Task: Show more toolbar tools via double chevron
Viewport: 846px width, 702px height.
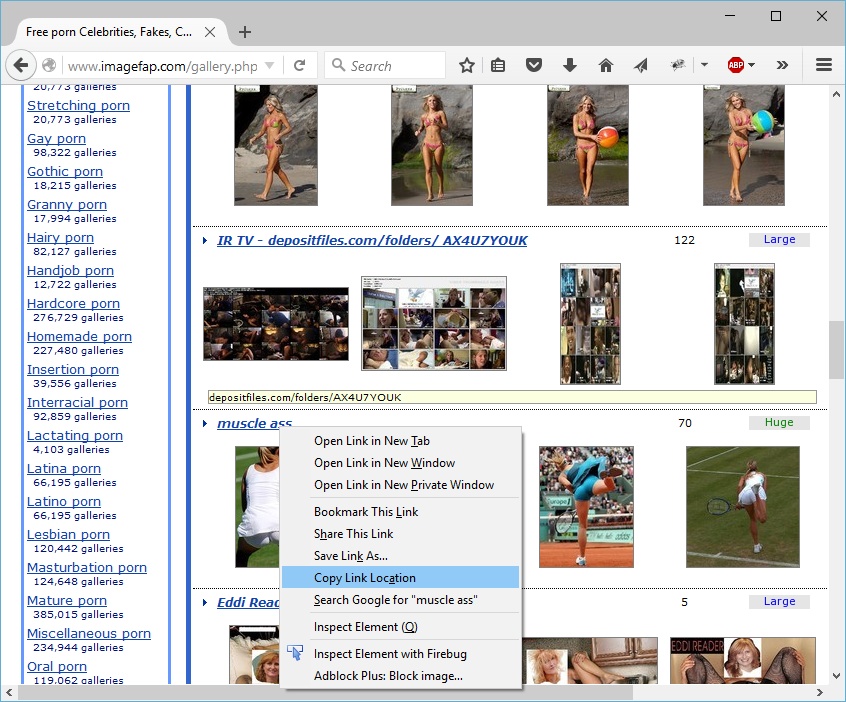Action: pyautogui.click(x=782, y=66)
